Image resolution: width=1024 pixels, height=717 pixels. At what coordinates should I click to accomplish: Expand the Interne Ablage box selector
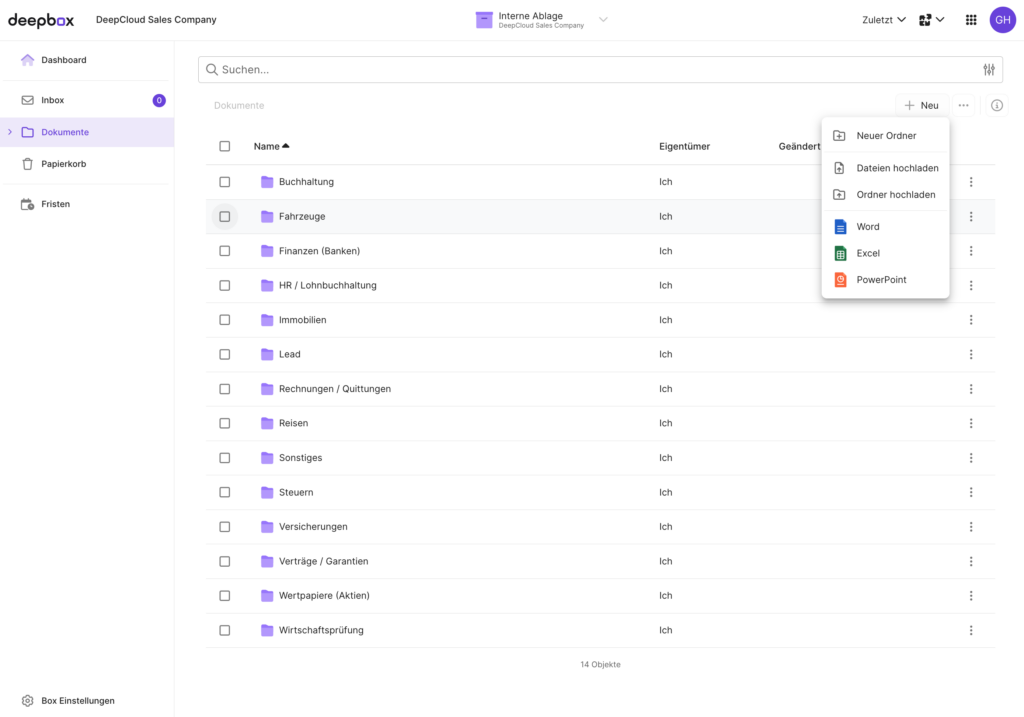pyautogui.click(x=602, y=19)
